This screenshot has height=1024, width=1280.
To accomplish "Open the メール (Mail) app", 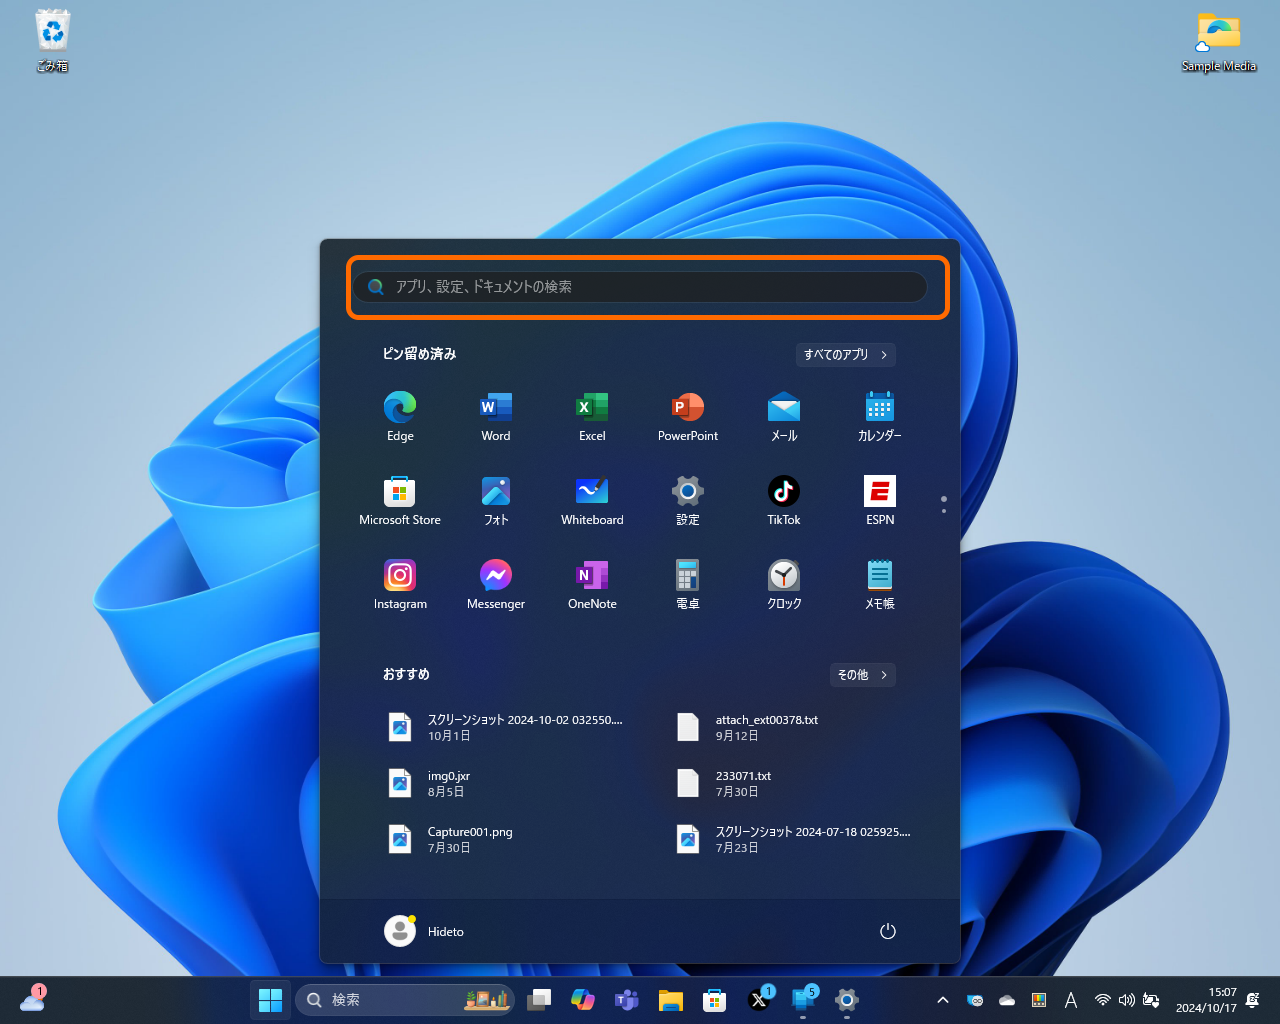I will point(784,416).
